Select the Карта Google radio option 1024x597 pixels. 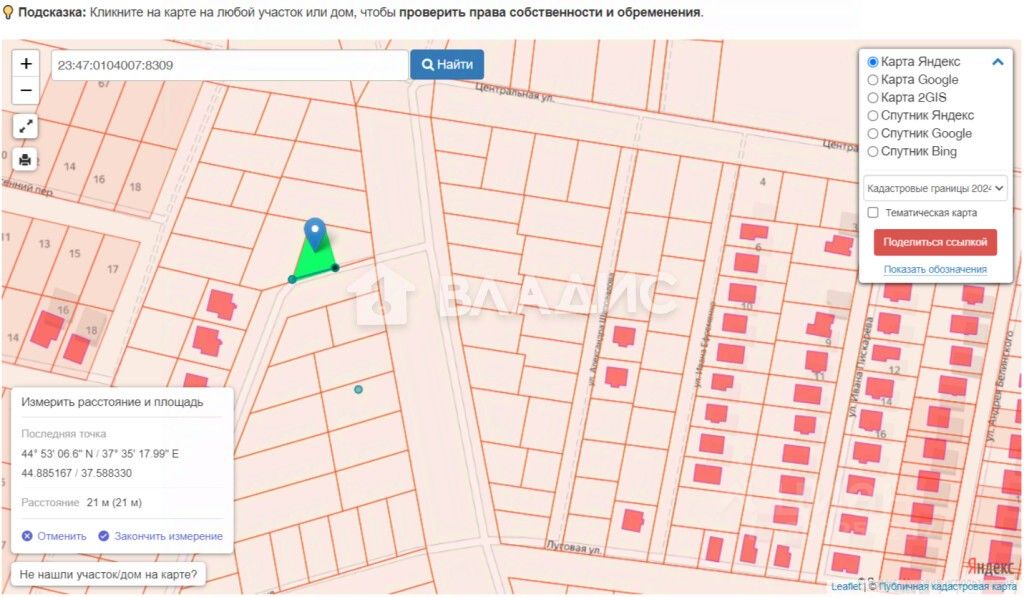pyautogui.click(x=872, y=80)
